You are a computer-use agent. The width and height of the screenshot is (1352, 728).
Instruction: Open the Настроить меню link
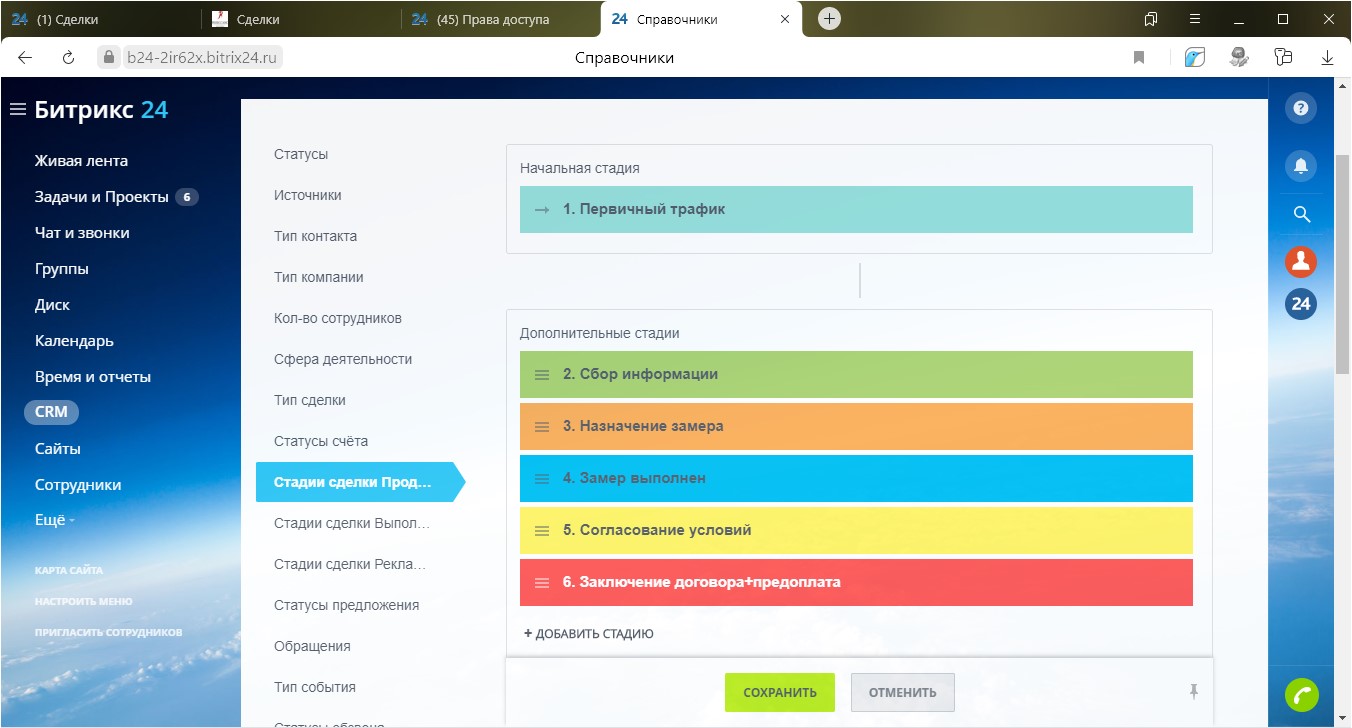(x=84, y=602)
